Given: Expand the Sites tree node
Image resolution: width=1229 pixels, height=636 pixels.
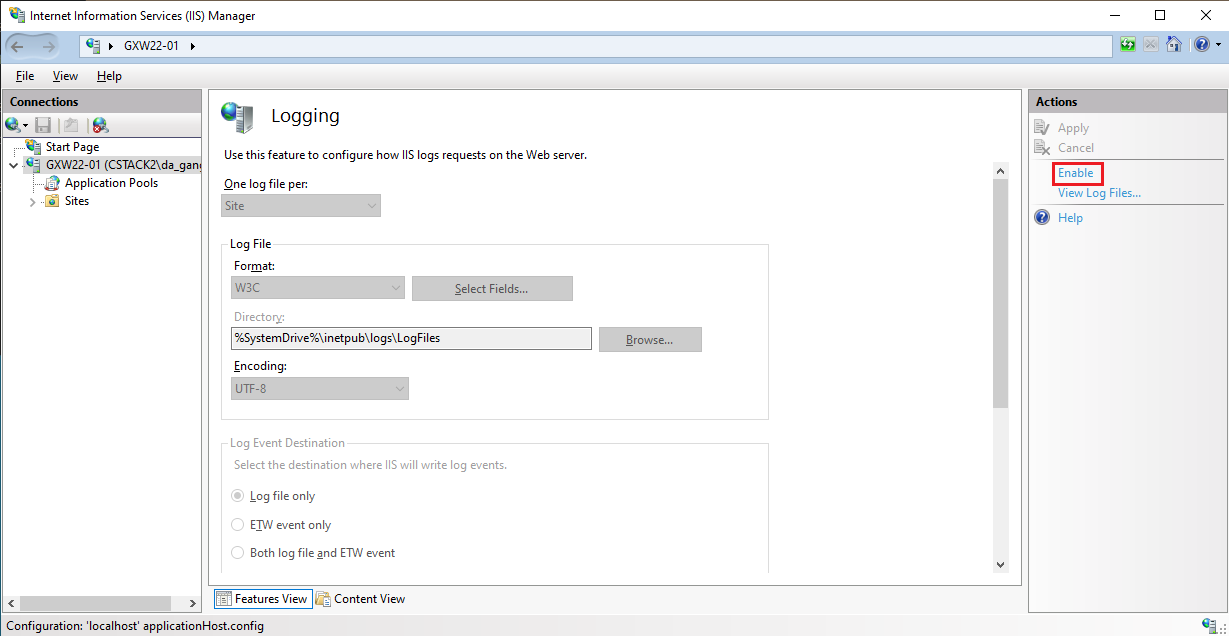Looking at the screenshot, I should (x=32, y=201).
